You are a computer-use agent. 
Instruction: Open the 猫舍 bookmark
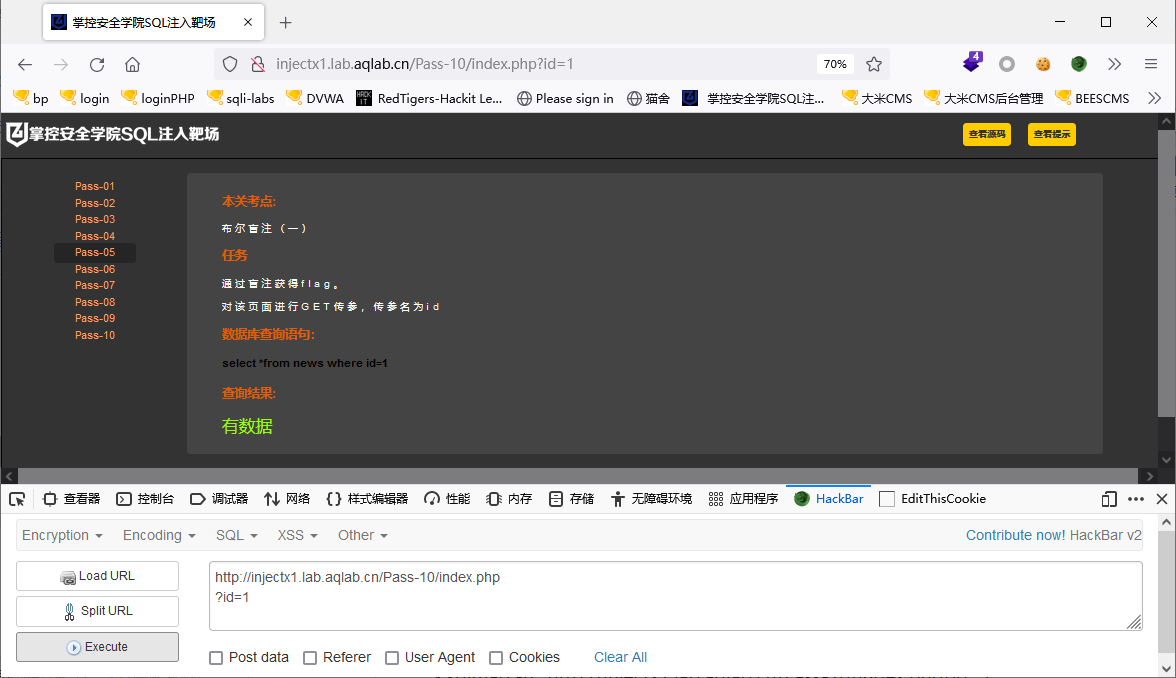(648, 98)
